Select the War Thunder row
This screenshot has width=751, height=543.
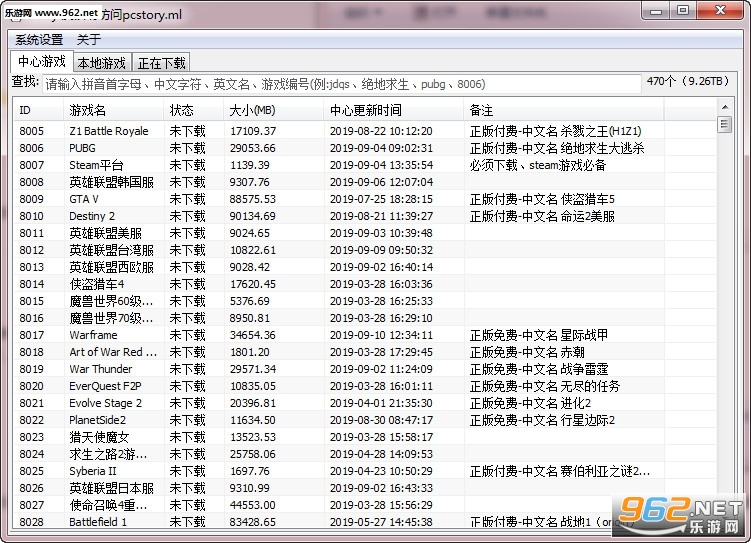[365, 369]
